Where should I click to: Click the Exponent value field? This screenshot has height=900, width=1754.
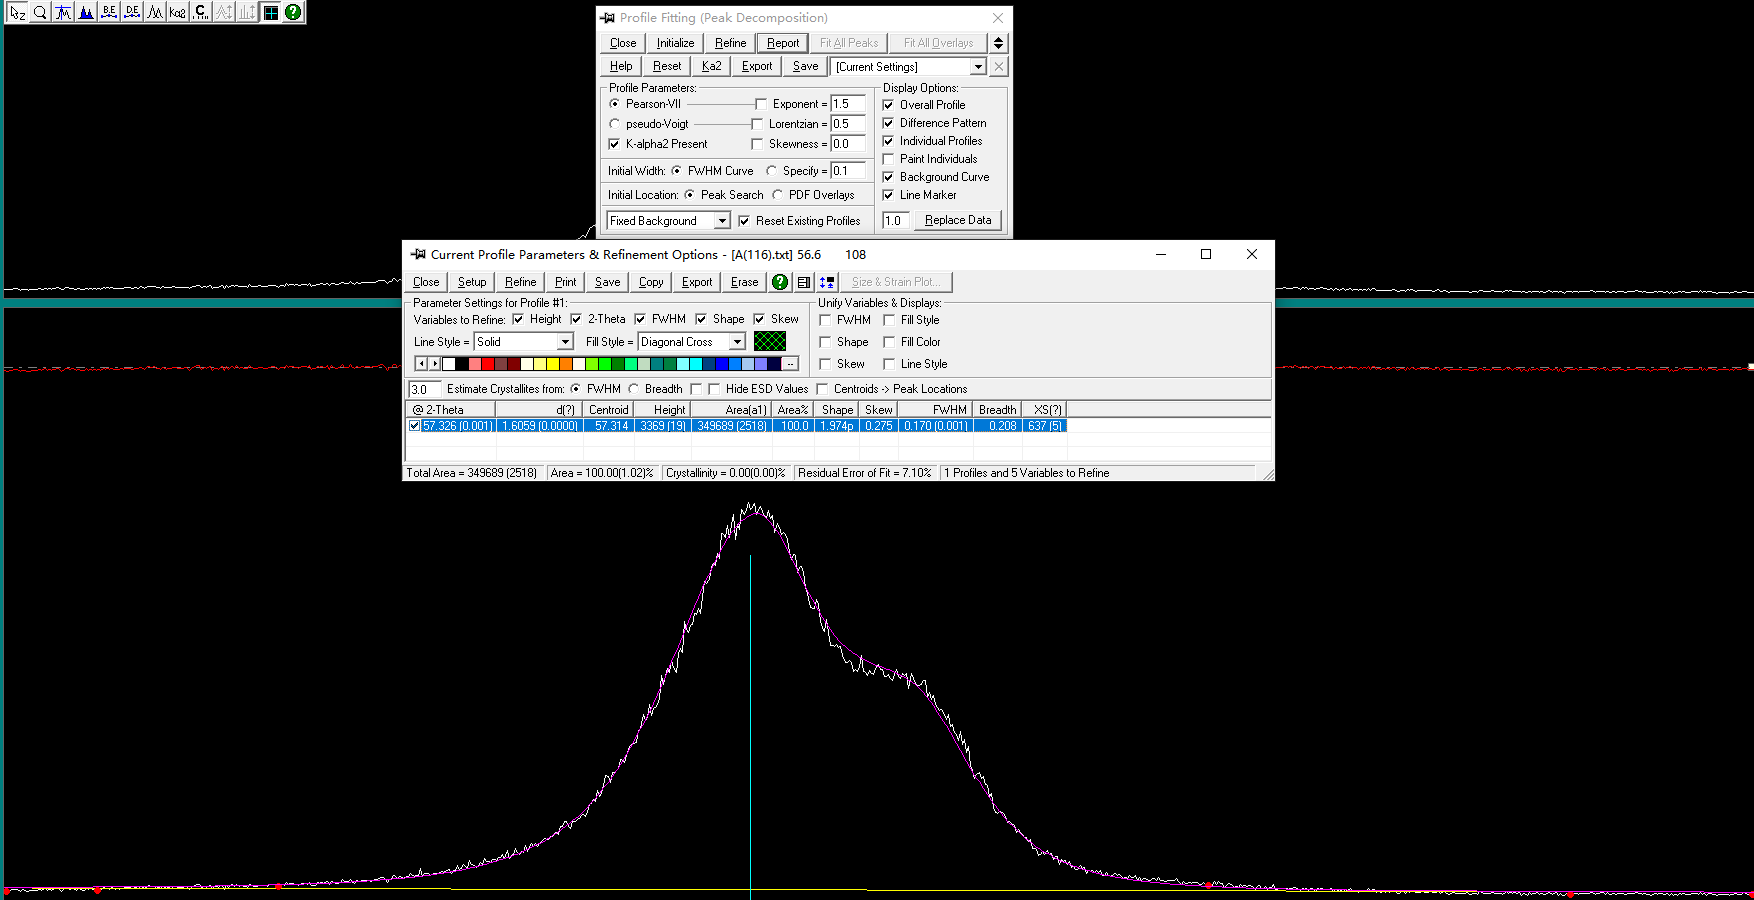click(848, 104)
